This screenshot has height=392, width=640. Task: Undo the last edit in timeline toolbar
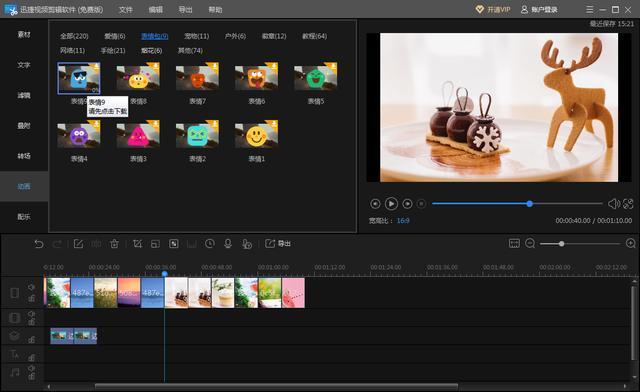click(x=39, y=244)
